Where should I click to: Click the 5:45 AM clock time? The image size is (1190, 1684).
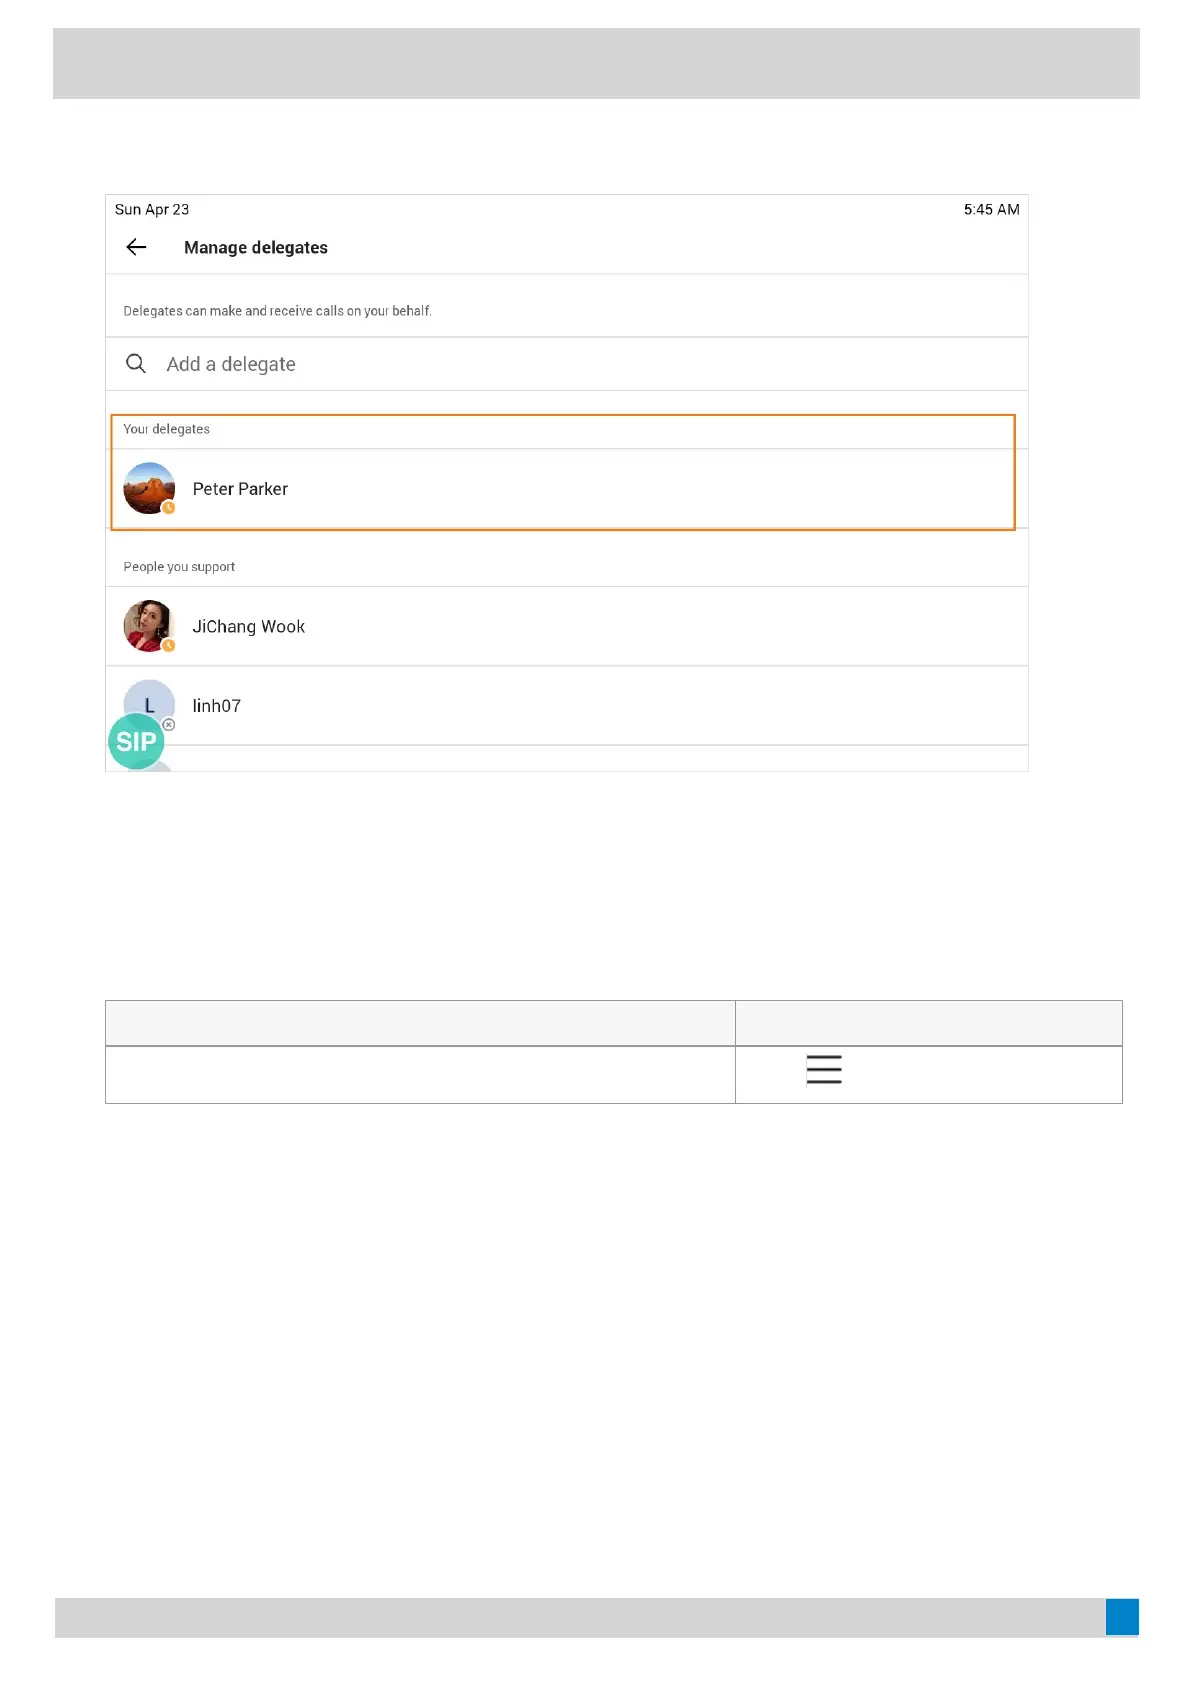[x=991, y=210]
